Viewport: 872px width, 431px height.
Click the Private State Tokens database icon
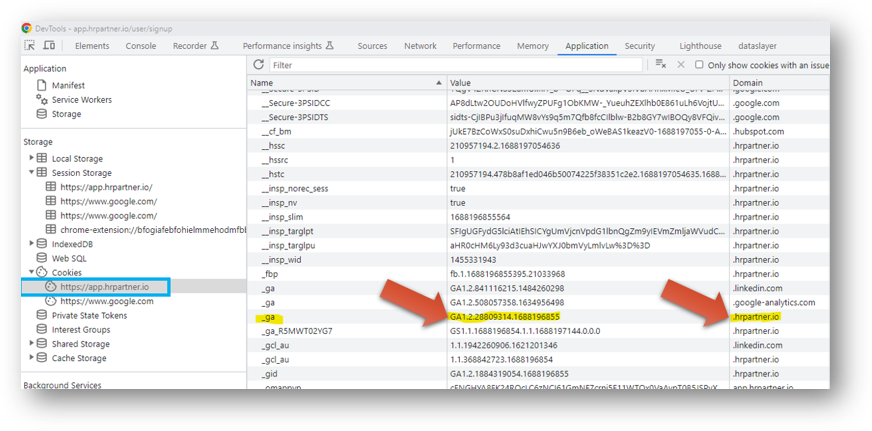pyautogui.click(x=41, y=315)
